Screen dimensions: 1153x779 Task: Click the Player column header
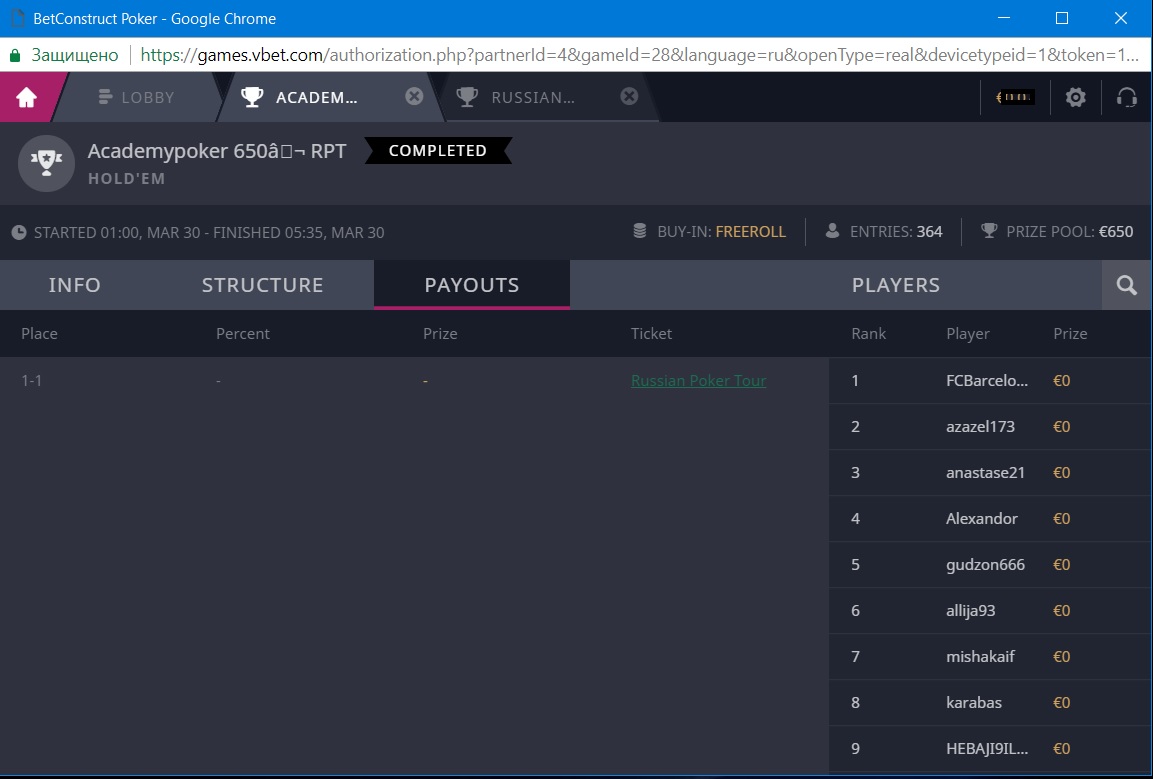968,334
